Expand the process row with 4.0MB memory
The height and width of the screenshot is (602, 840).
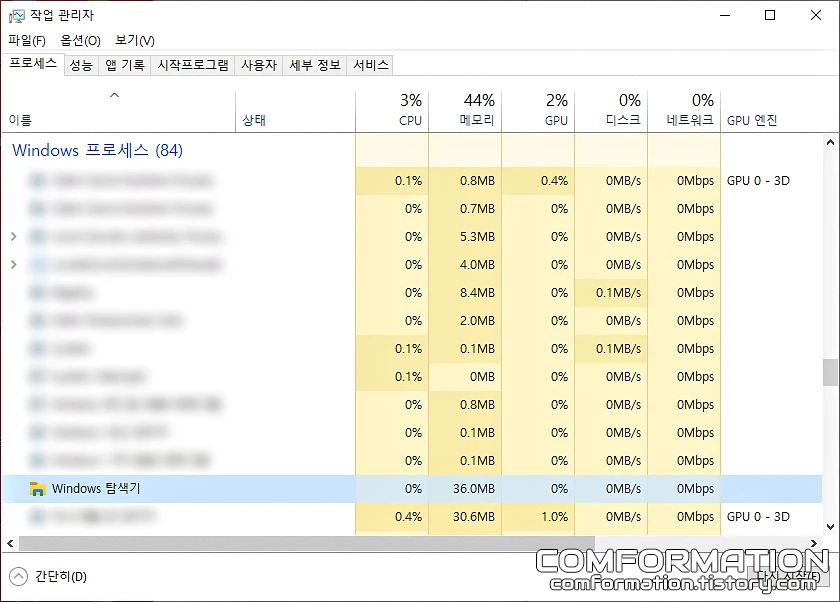coord(14,264)
